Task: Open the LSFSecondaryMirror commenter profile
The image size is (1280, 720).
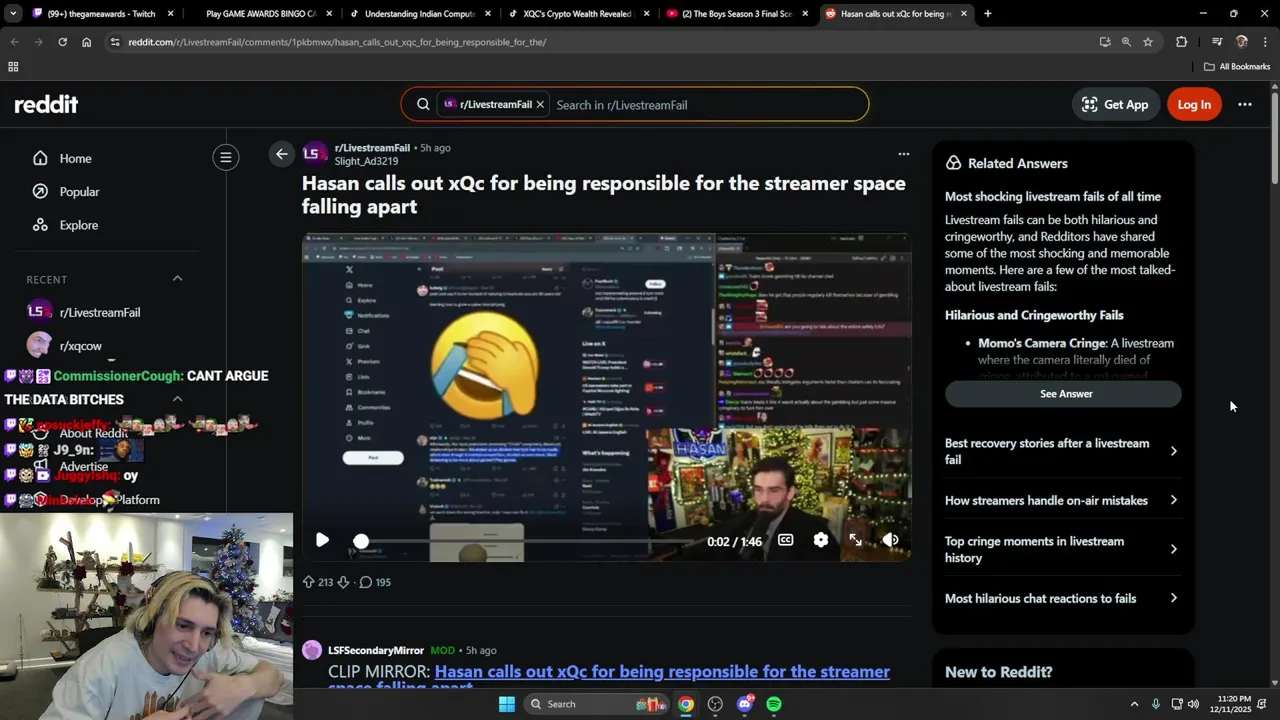Action: 376,650
